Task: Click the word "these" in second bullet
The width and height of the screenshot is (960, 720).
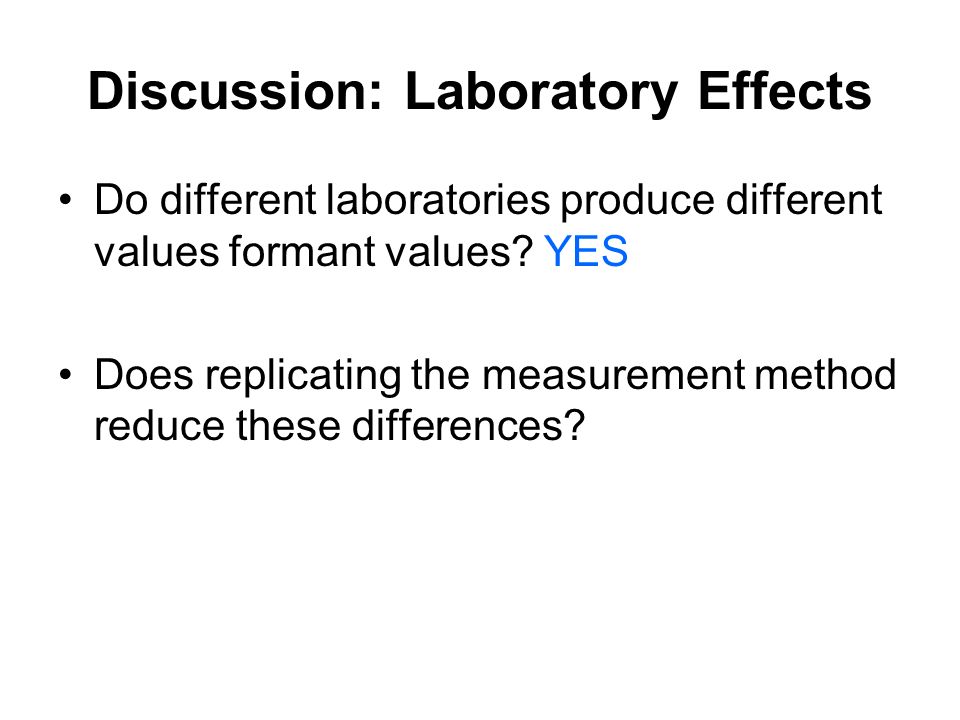Action: 288,425
